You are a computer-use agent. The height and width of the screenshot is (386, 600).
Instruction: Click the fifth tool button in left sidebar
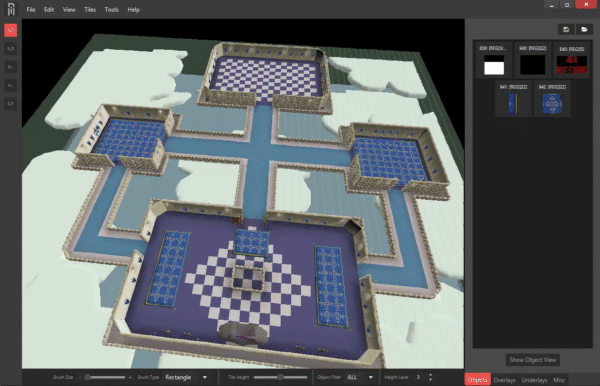11,104
